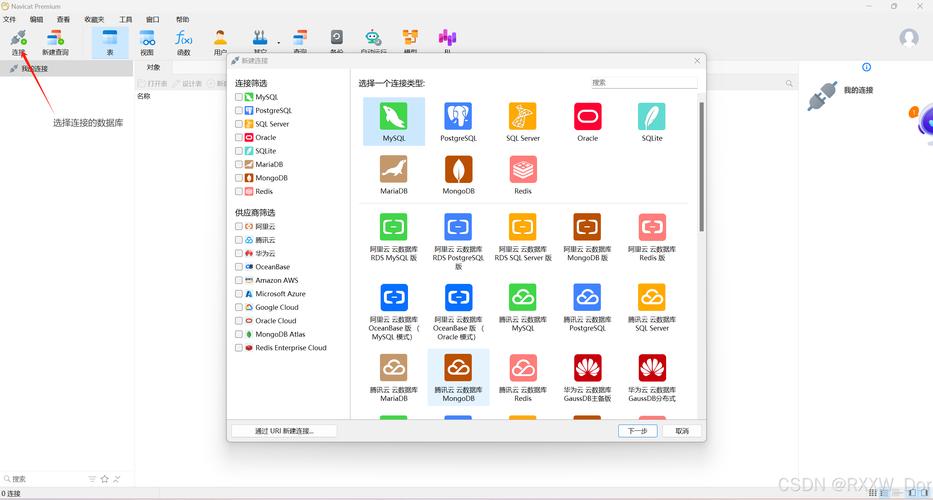The height and width of the screenshot is (500, 933).
Task: Tick the MySQL connection filter checkbox
Action: (x=239, y=96)
